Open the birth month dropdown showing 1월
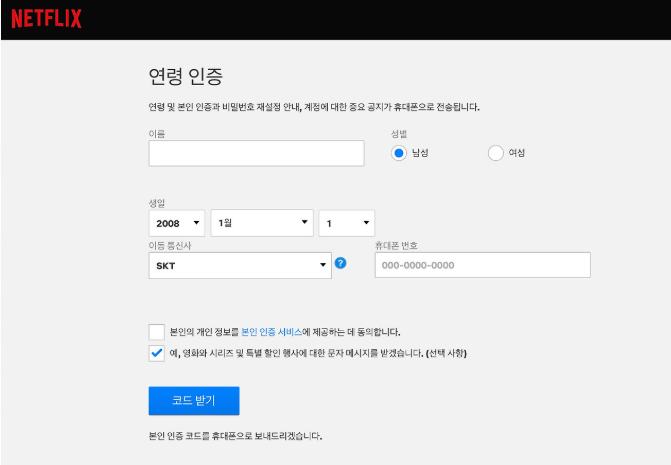This screenshot has width=671, height=465. point(262,223)
